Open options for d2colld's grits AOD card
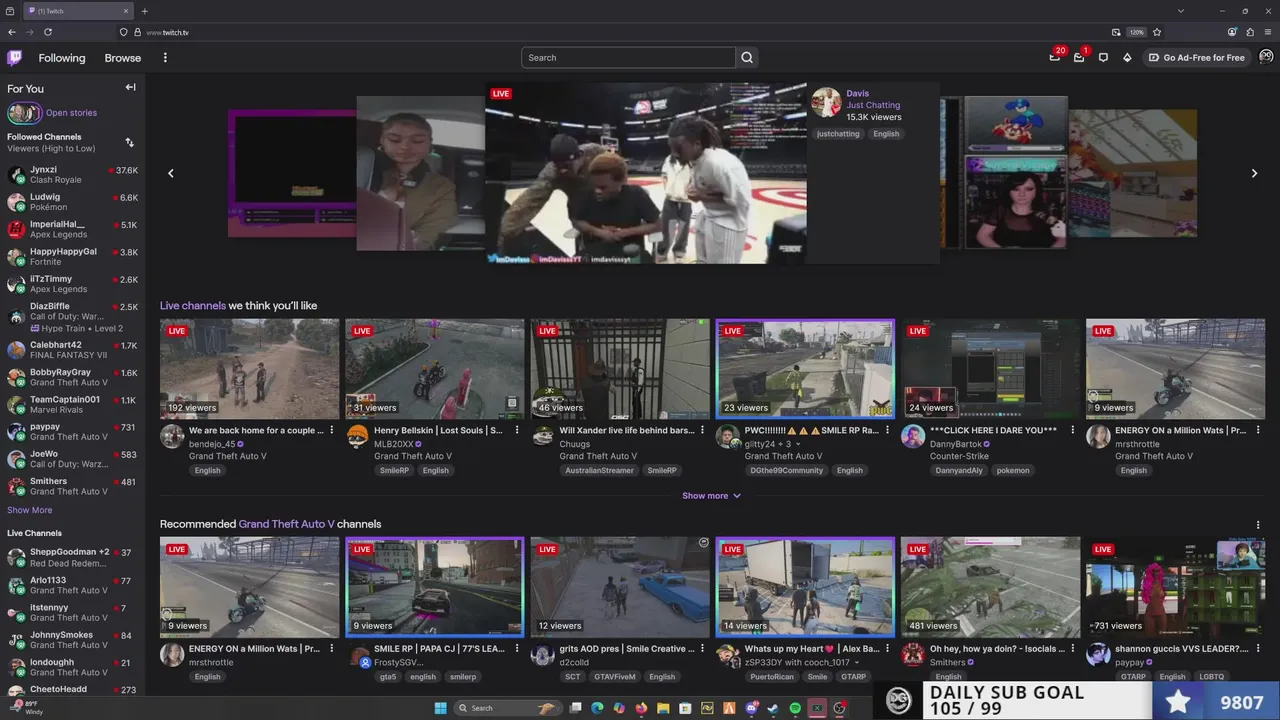Screen dimensions: 1280x720 [x=702, y=649]
